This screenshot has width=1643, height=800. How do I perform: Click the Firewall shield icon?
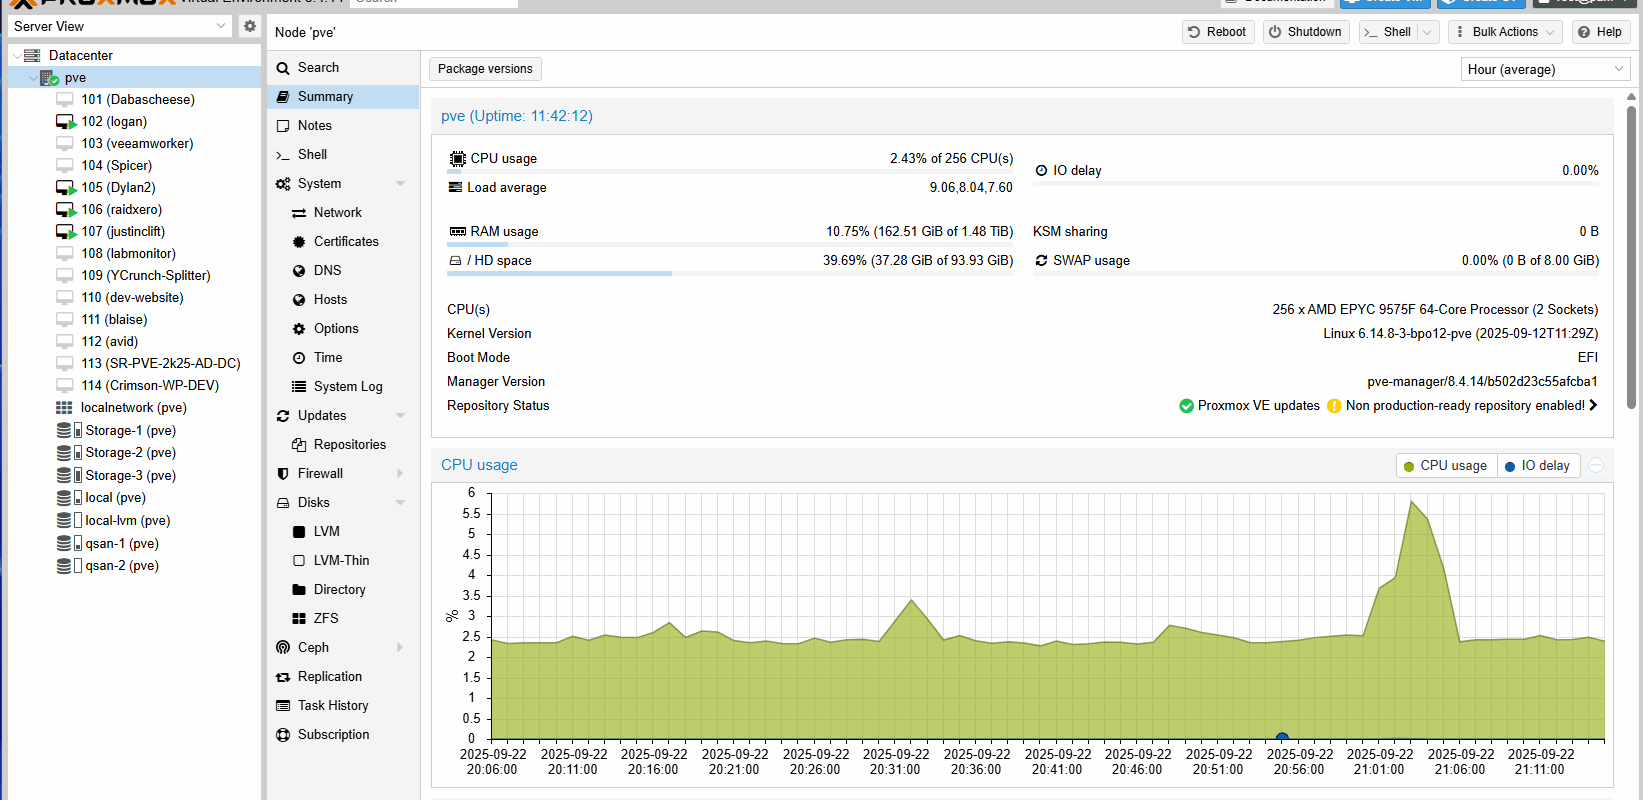coord(283,474)
